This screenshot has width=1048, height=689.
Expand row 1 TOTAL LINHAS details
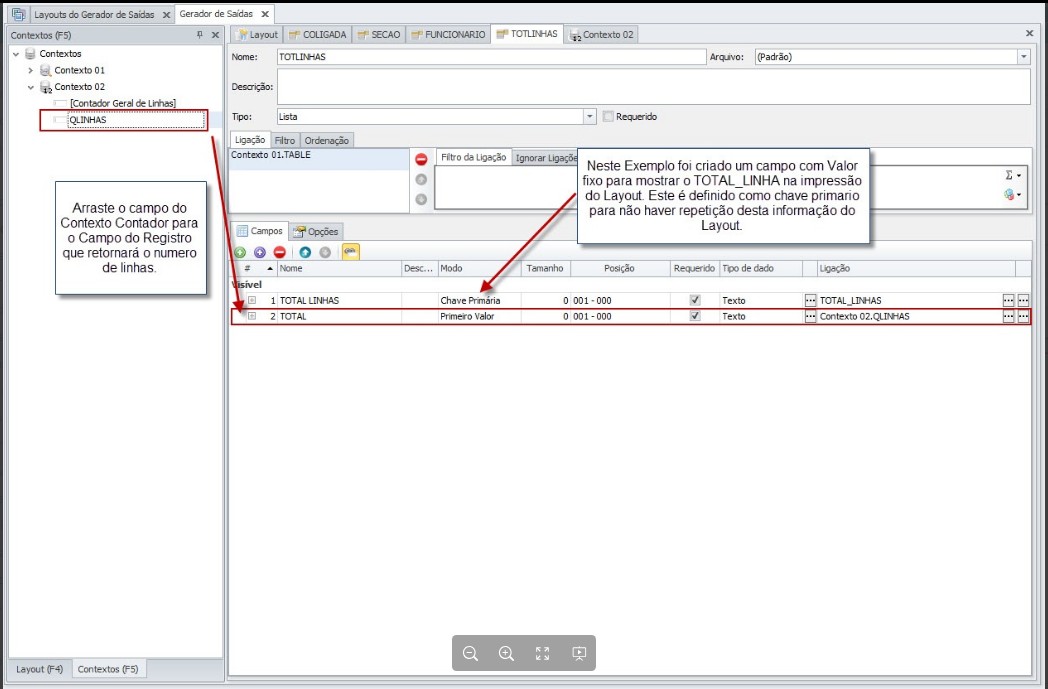pyautogui.click(x=252, y=300)
